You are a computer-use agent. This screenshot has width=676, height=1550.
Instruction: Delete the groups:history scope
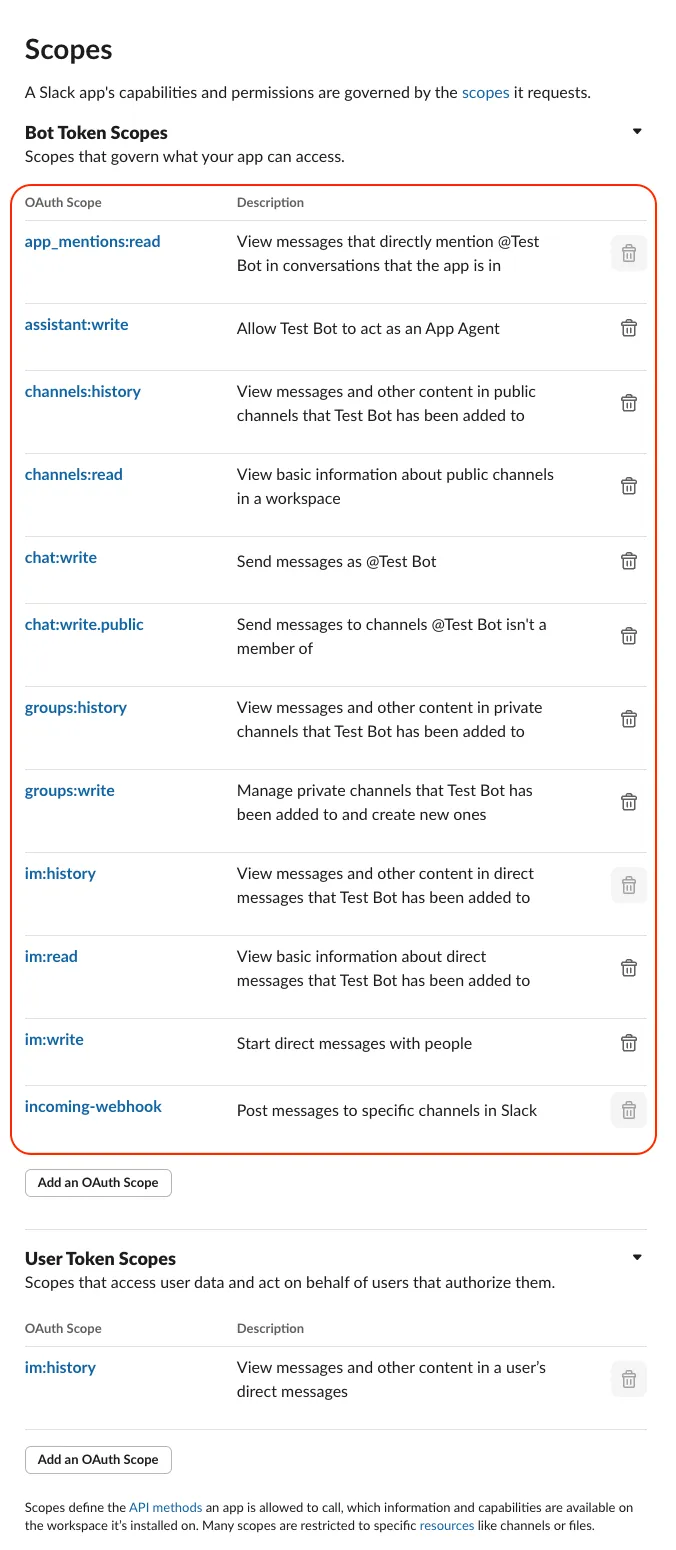629,719
